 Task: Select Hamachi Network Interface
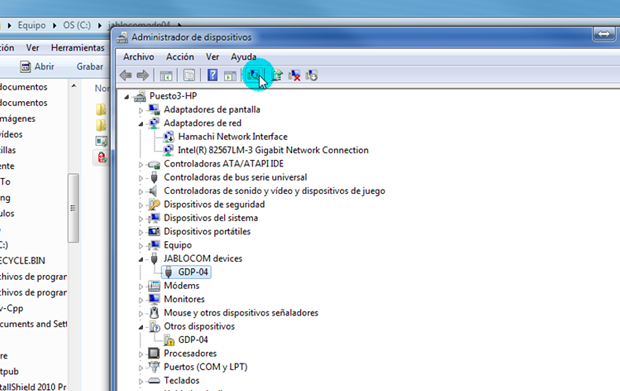(x=233, y=137)
